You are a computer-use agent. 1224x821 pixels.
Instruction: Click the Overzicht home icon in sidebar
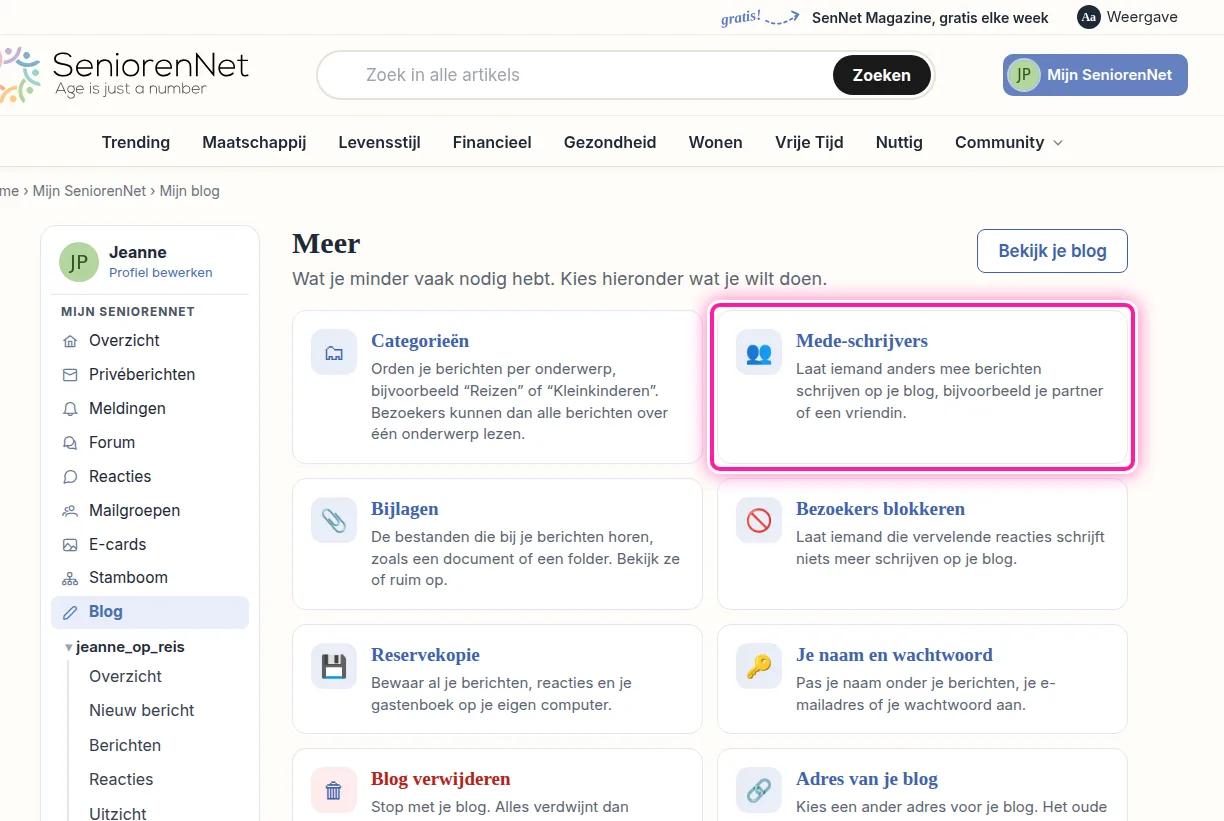pos(70,341)
